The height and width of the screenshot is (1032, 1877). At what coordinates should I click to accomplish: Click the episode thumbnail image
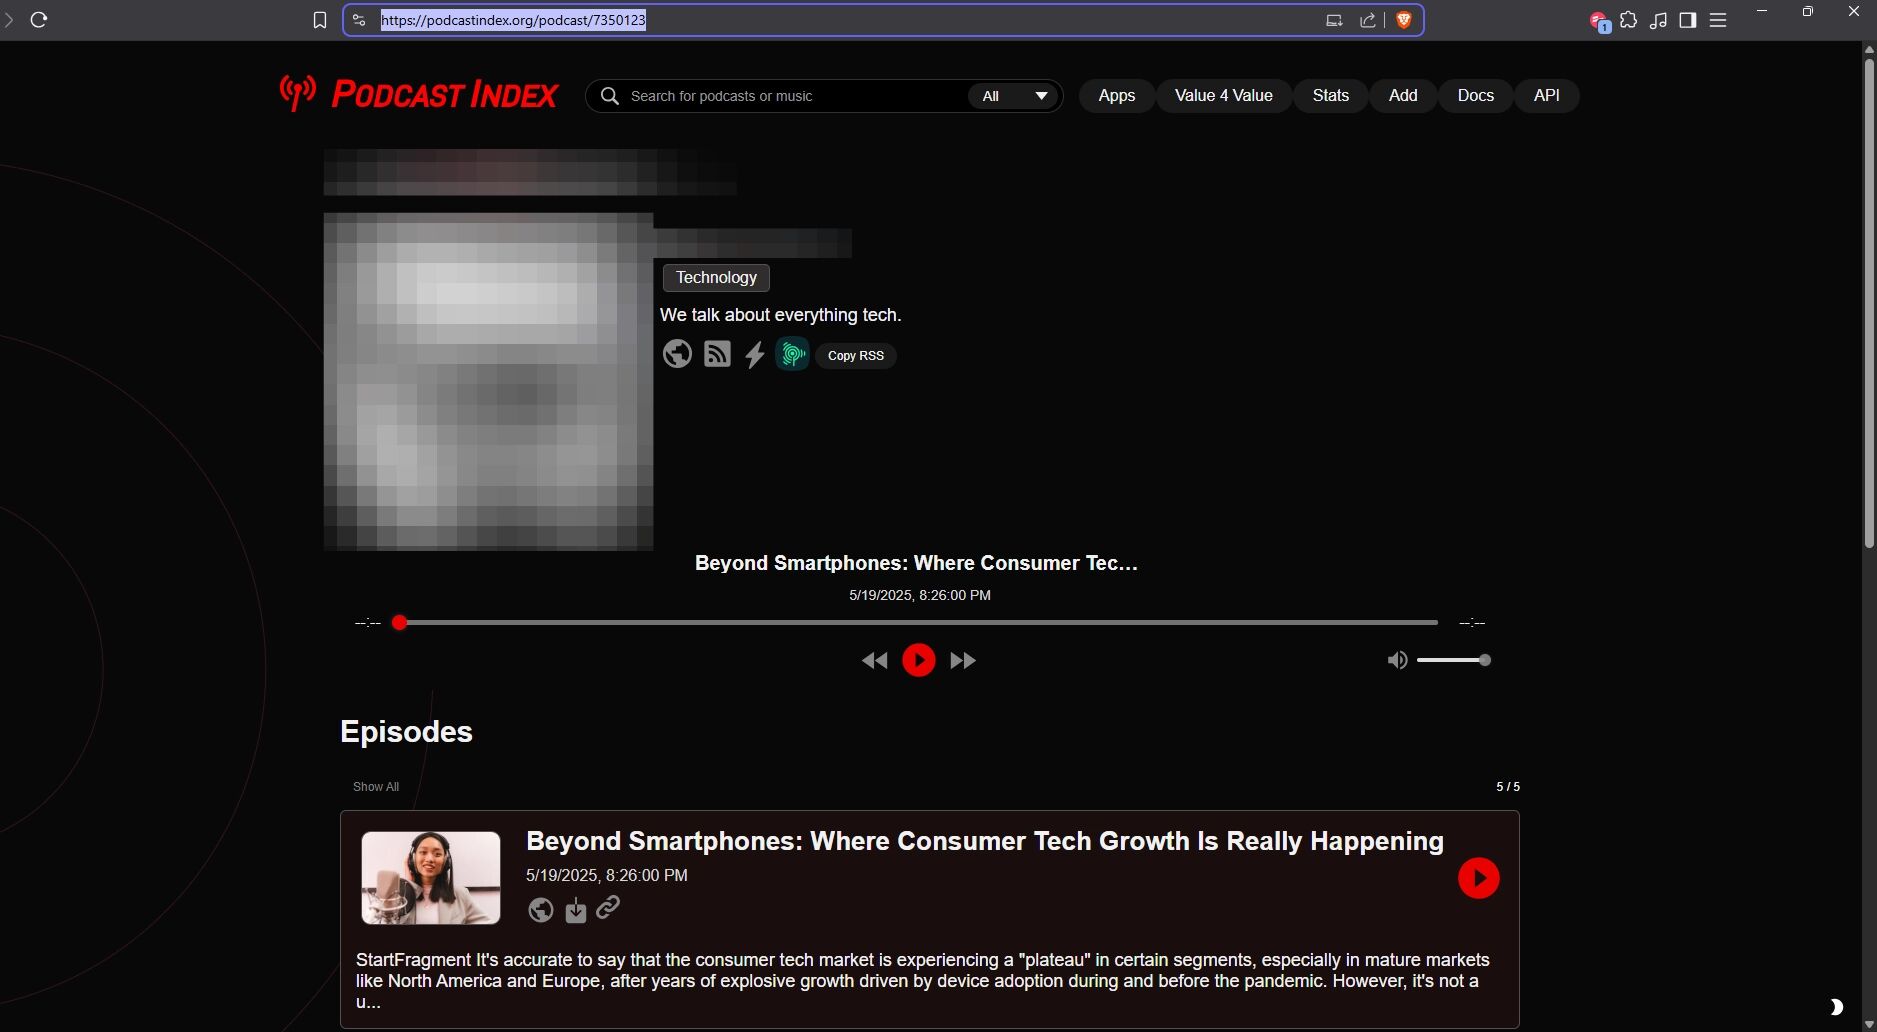[x=431, y=878]
